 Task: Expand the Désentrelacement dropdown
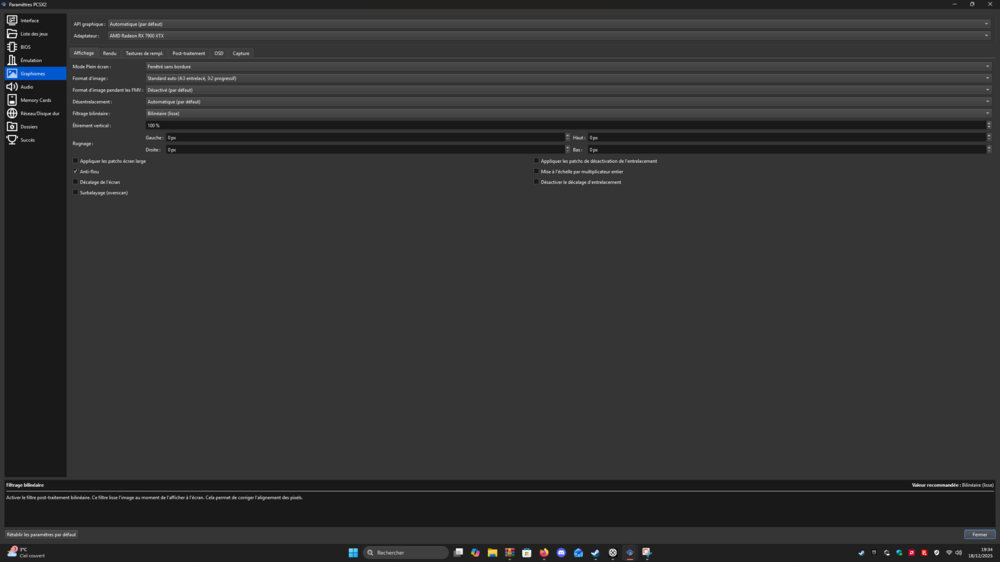click(x=567, y=102)
